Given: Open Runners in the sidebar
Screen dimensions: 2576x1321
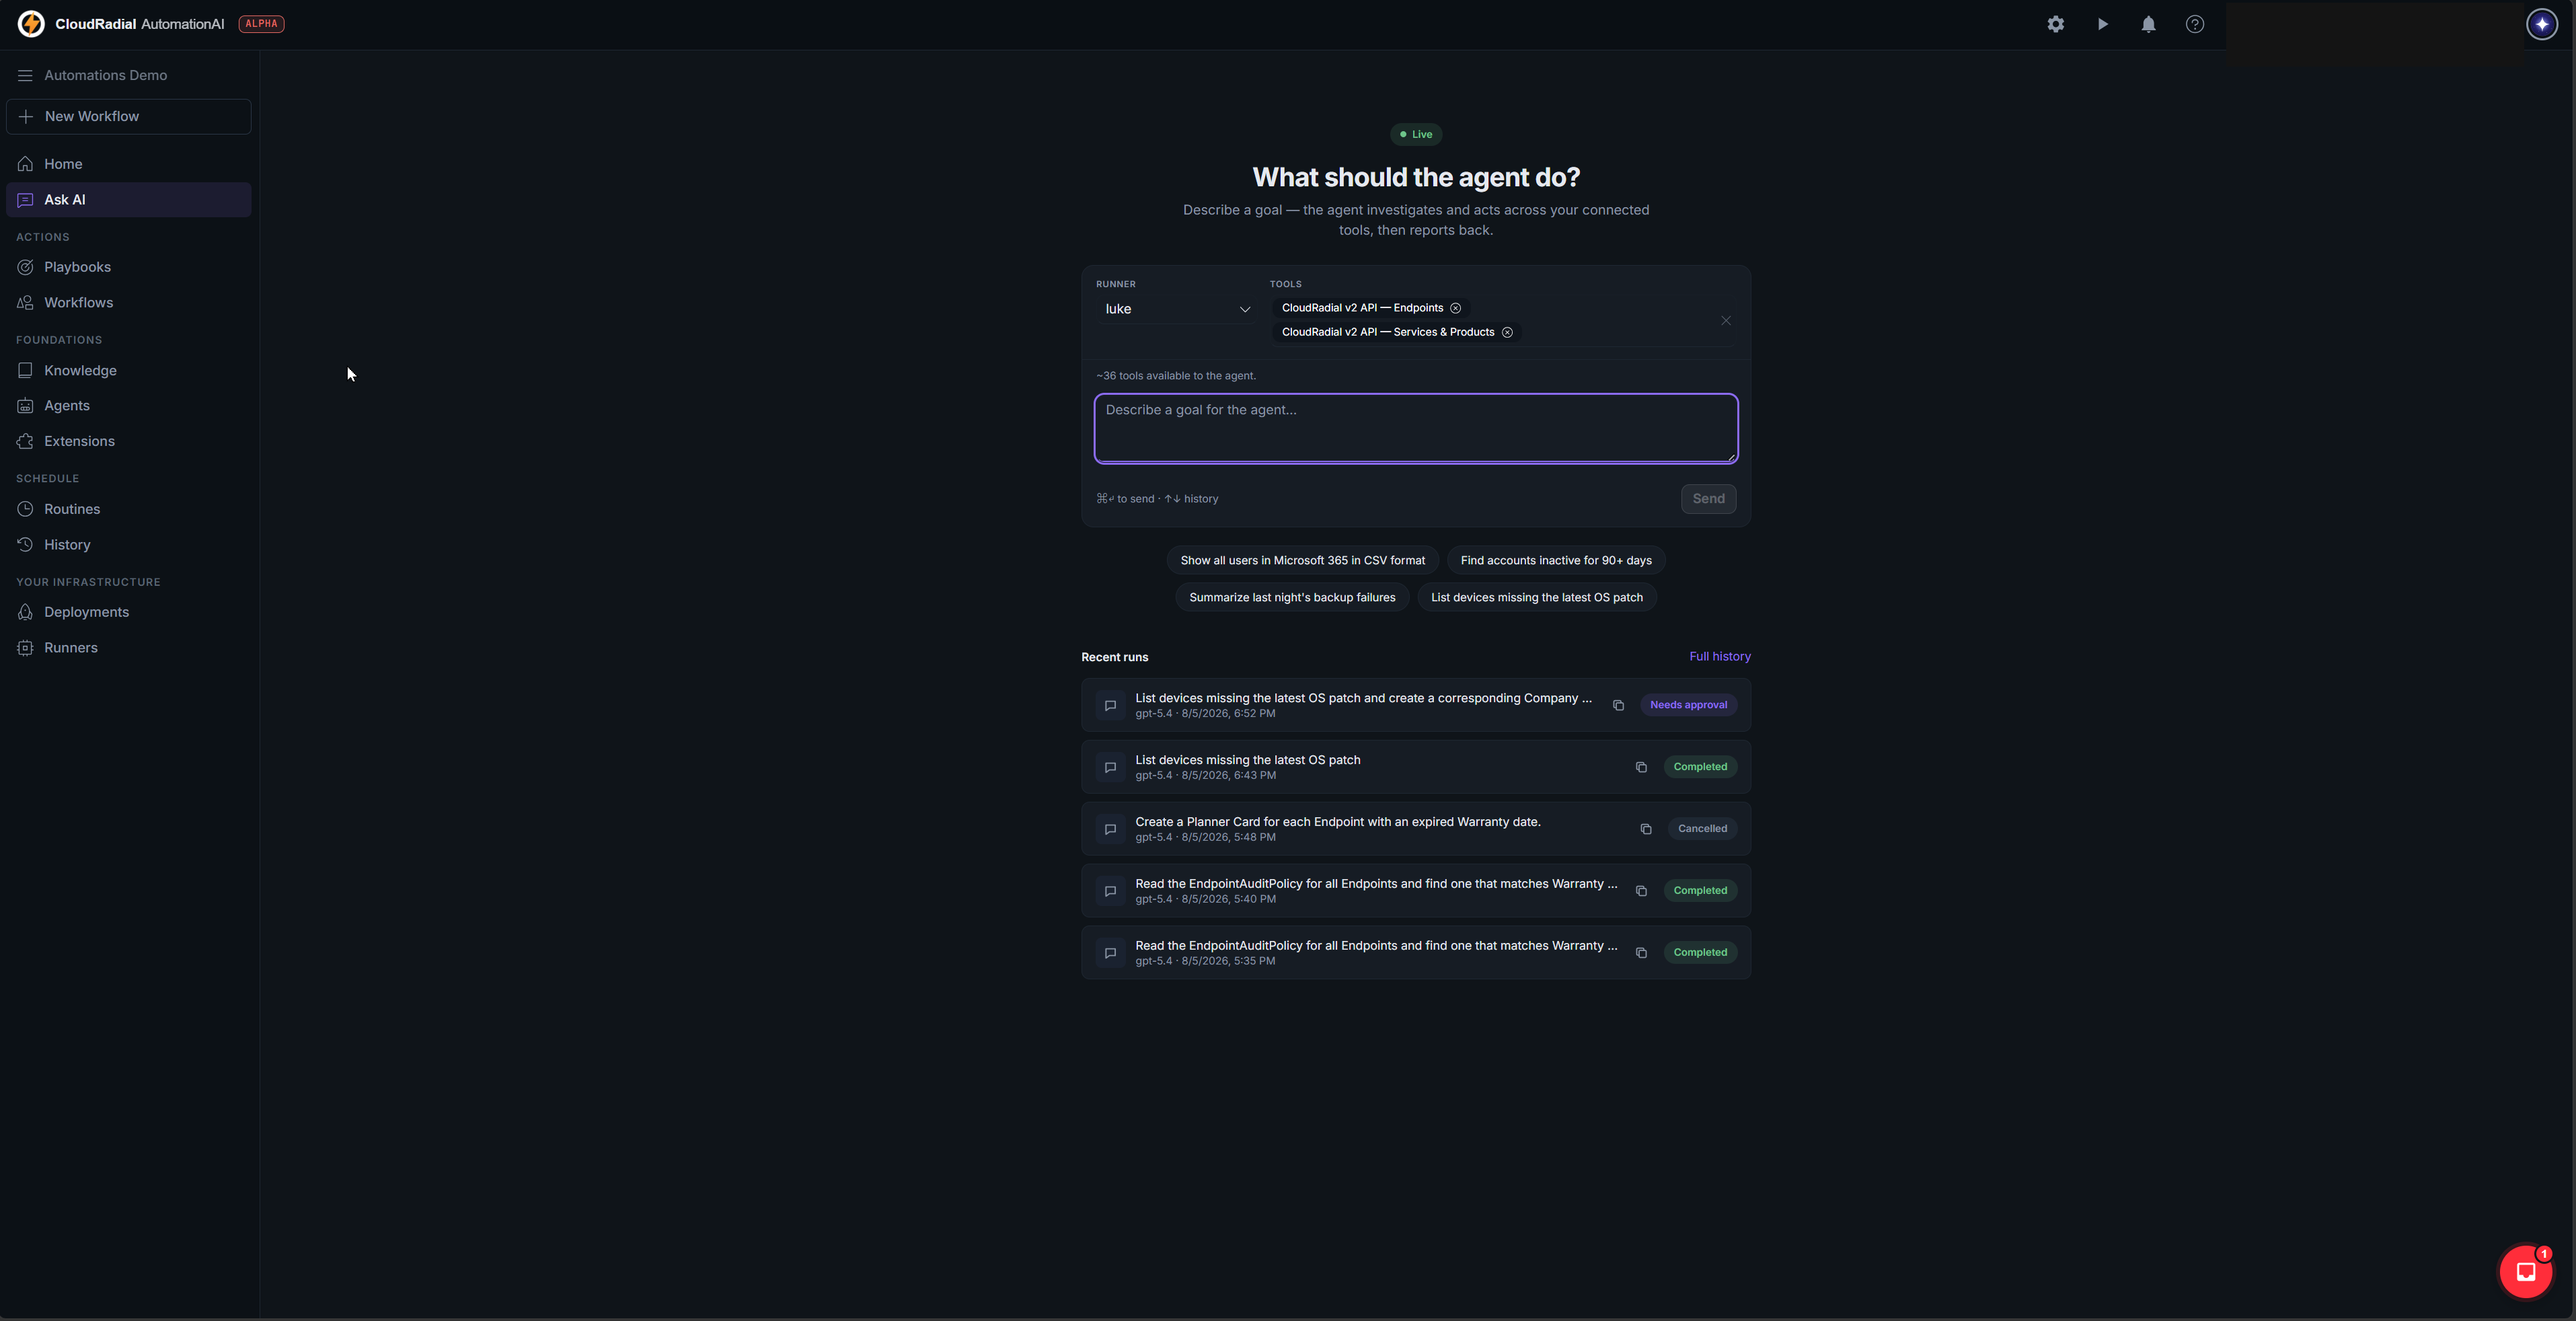Looking at the screenshot, I should tap(128, 647).
